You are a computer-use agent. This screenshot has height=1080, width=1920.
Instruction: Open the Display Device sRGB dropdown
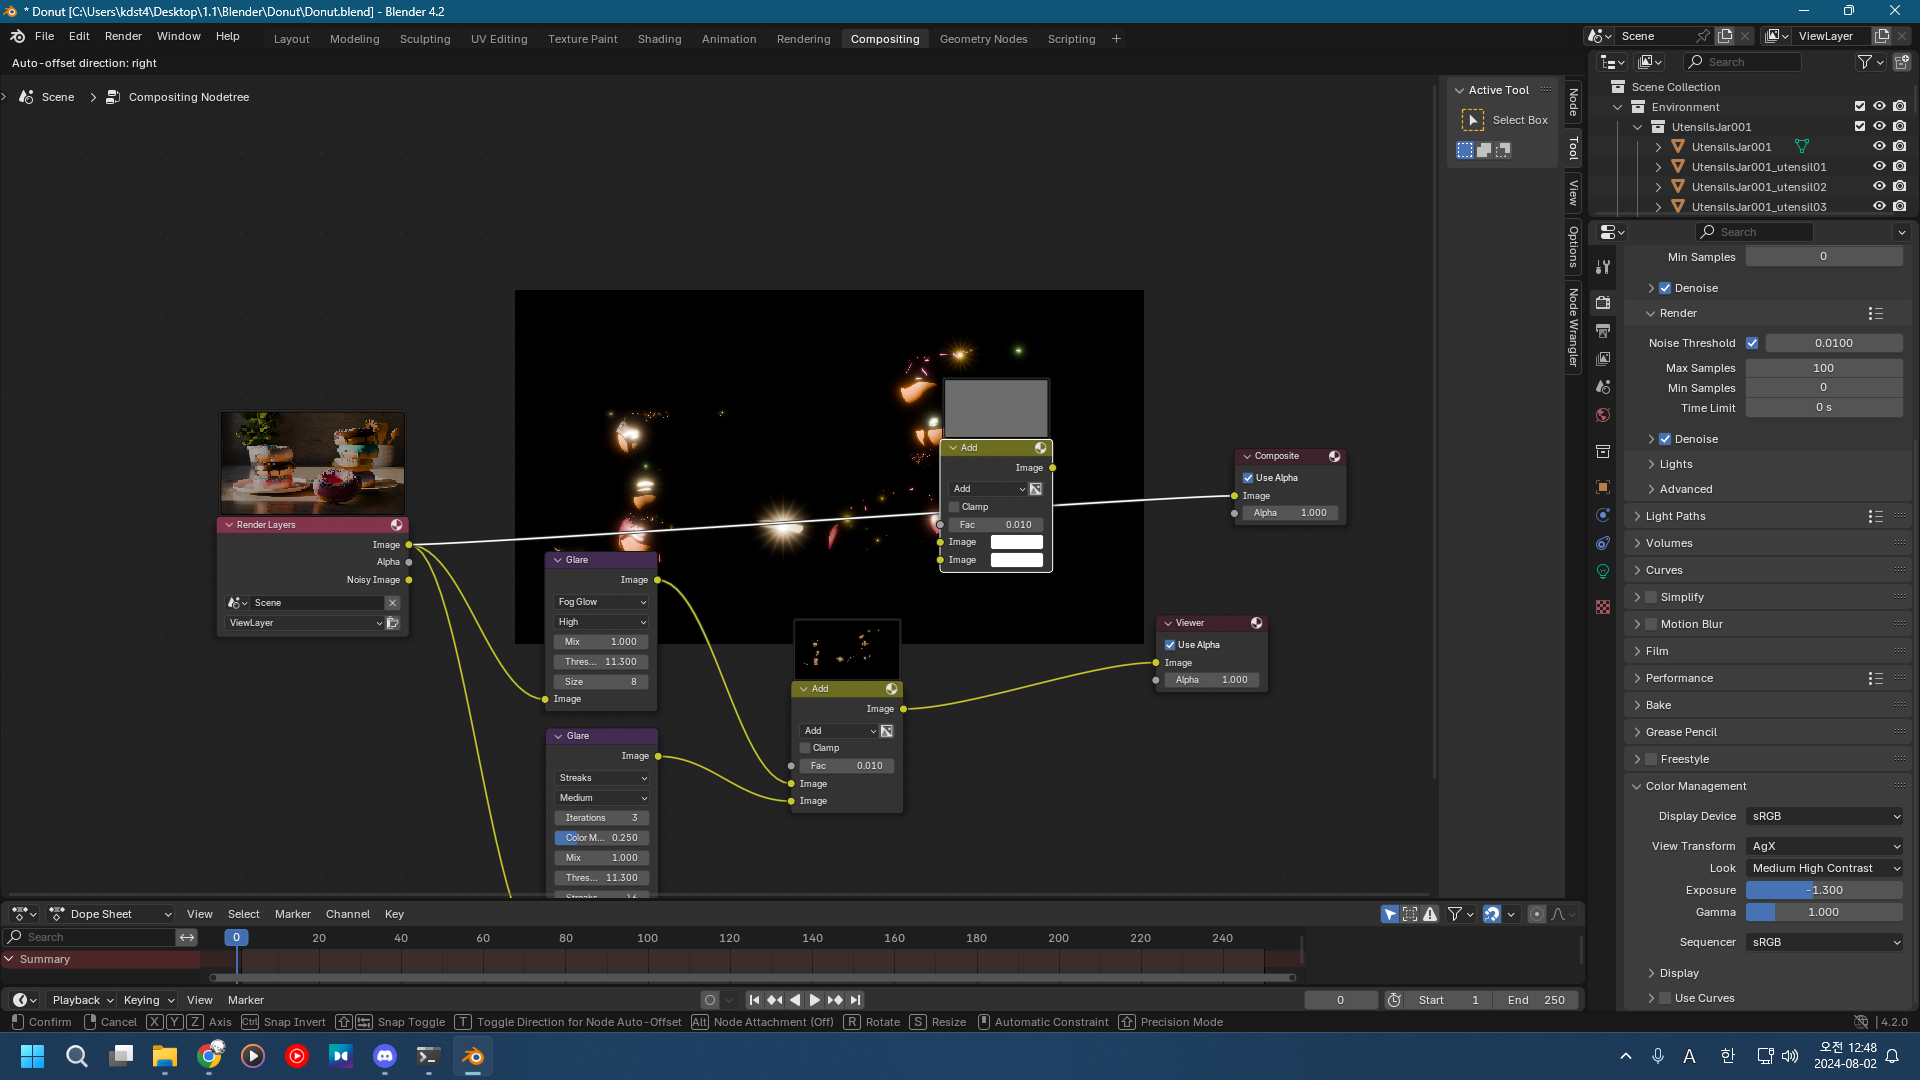(x=1824, y=816)
